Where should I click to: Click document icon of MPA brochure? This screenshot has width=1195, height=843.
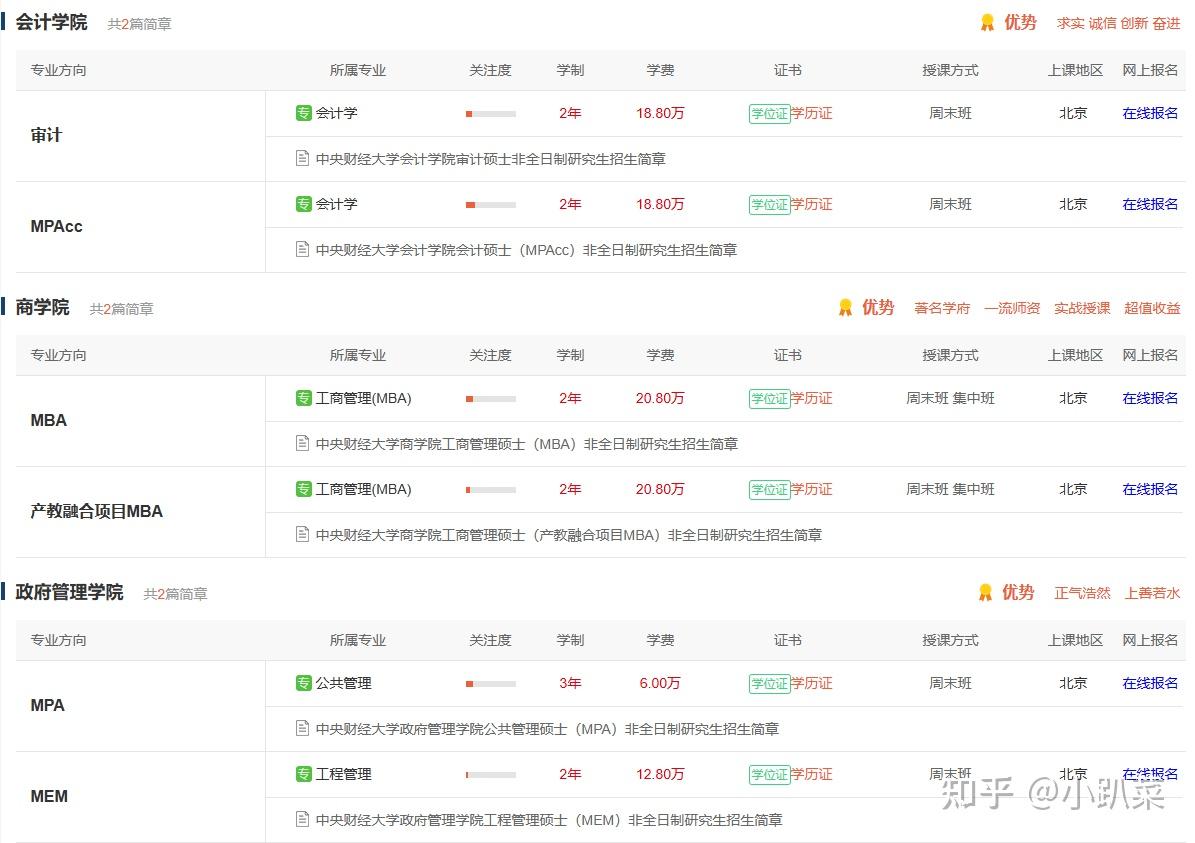[x=303, y=728]
